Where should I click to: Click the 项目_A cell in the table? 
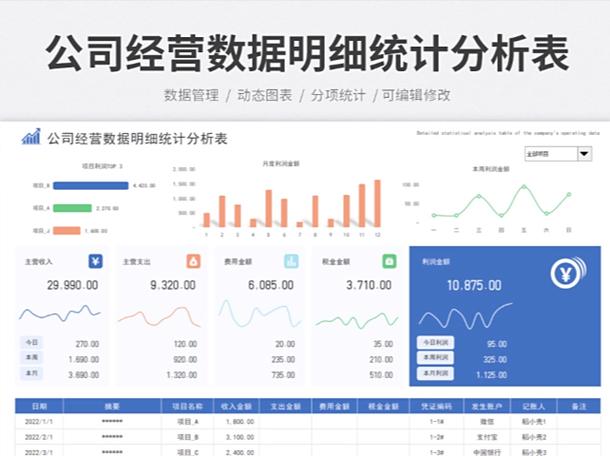coord(188,422)
